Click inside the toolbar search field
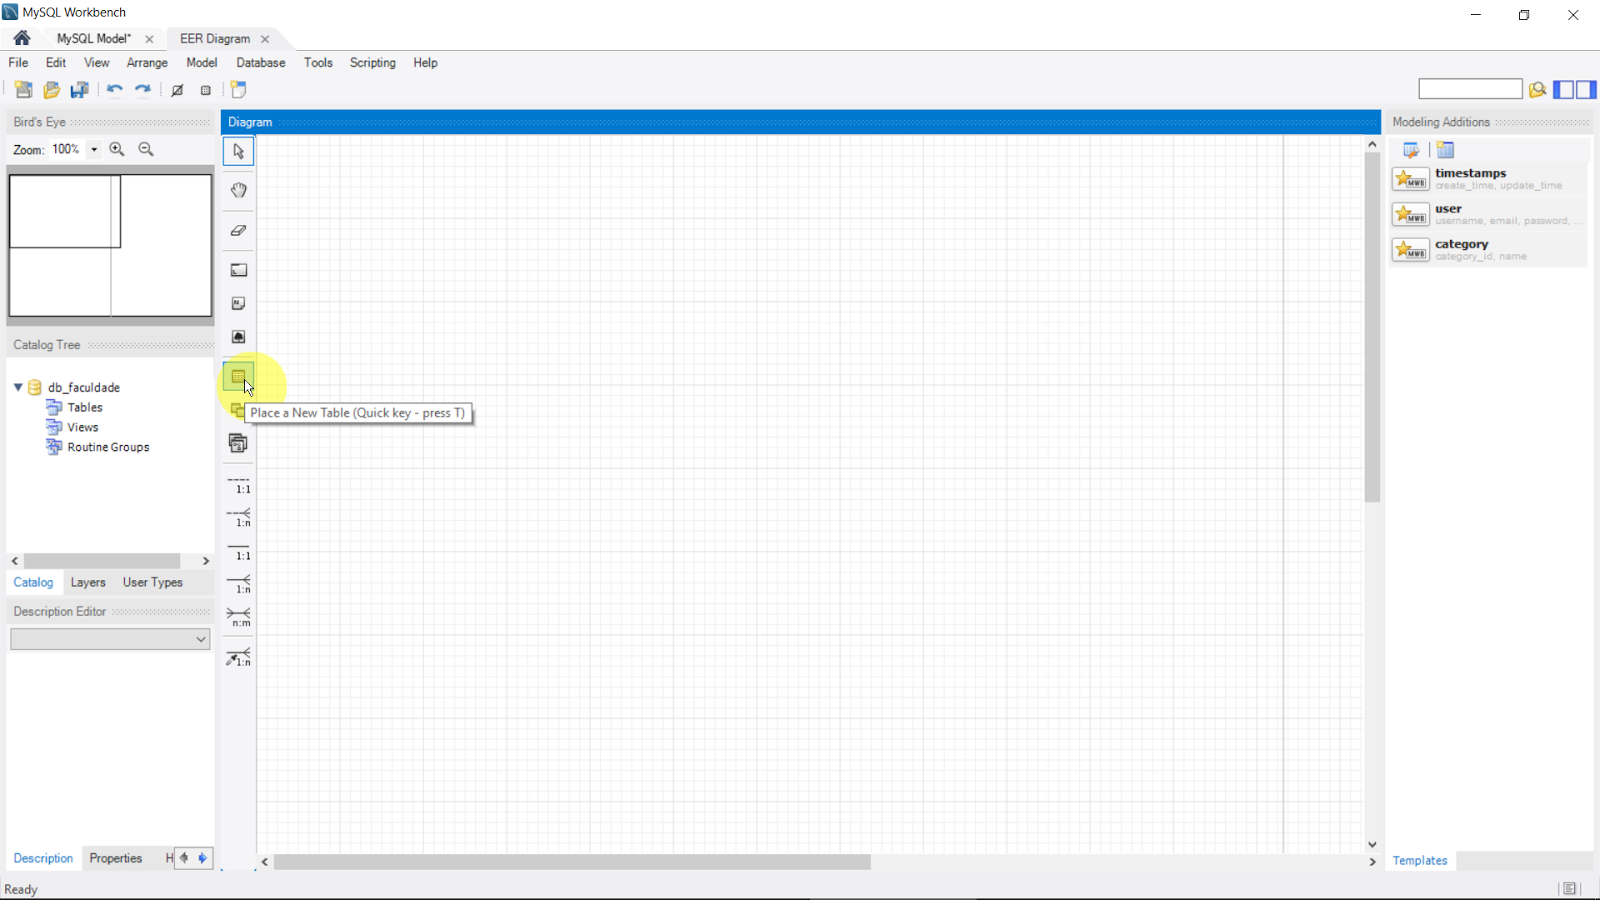Viewport: 1600px width, 900px height. tap(1470, 89)
